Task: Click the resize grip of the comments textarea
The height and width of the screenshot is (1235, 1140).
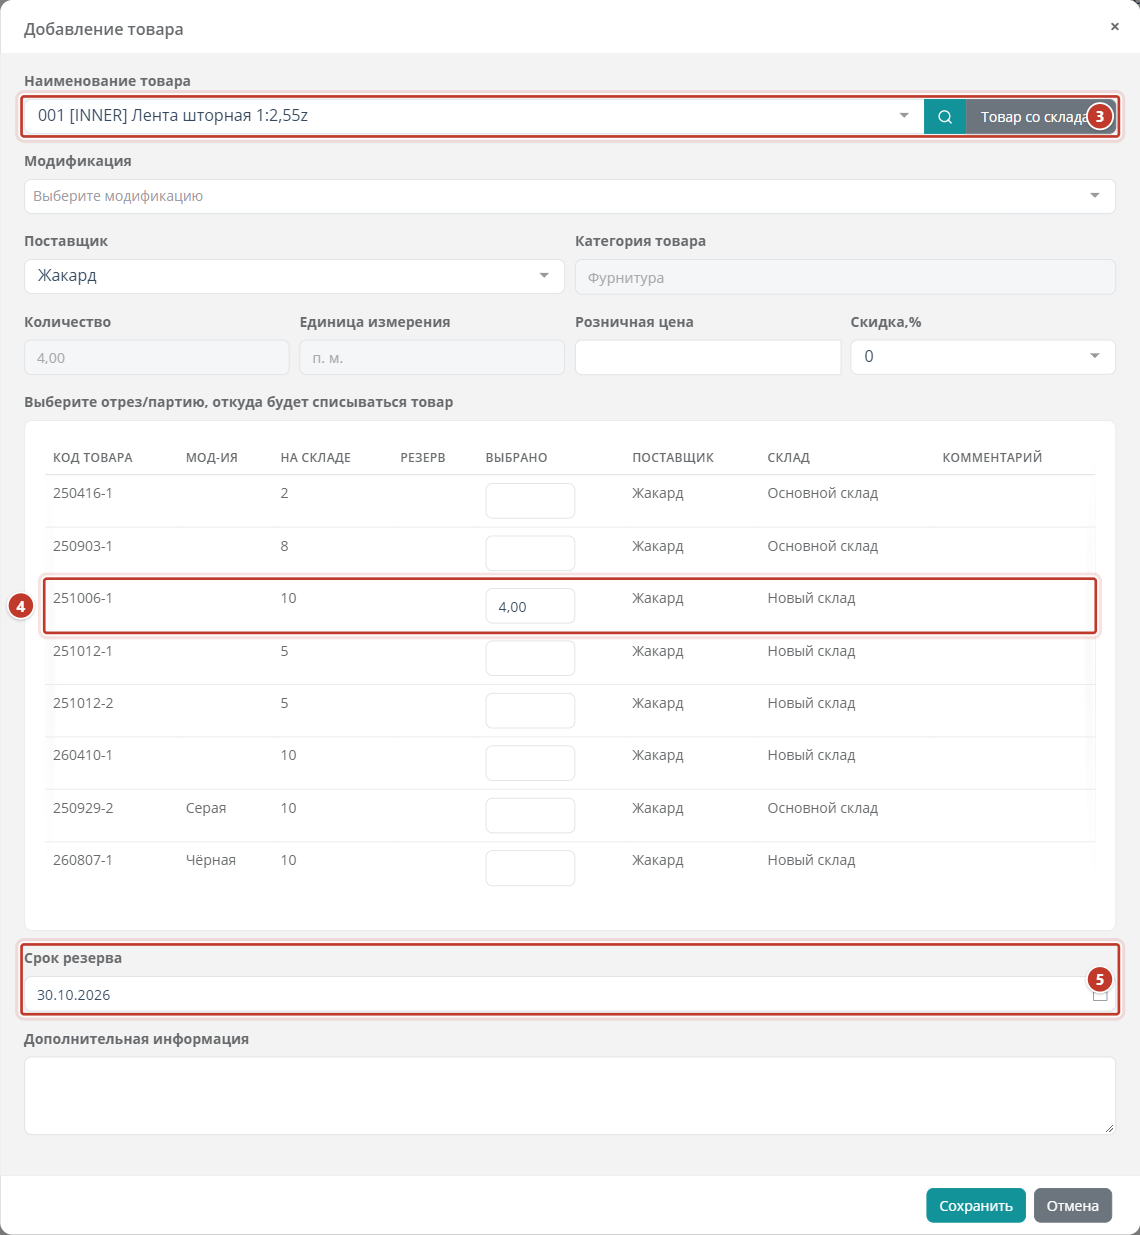Action: [1109, 1128]
